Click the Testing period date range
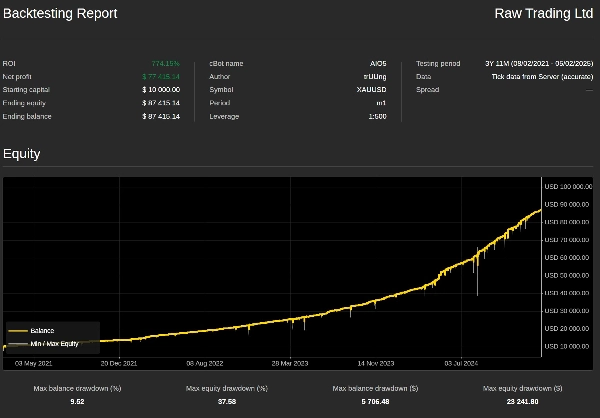 point(539,63)
